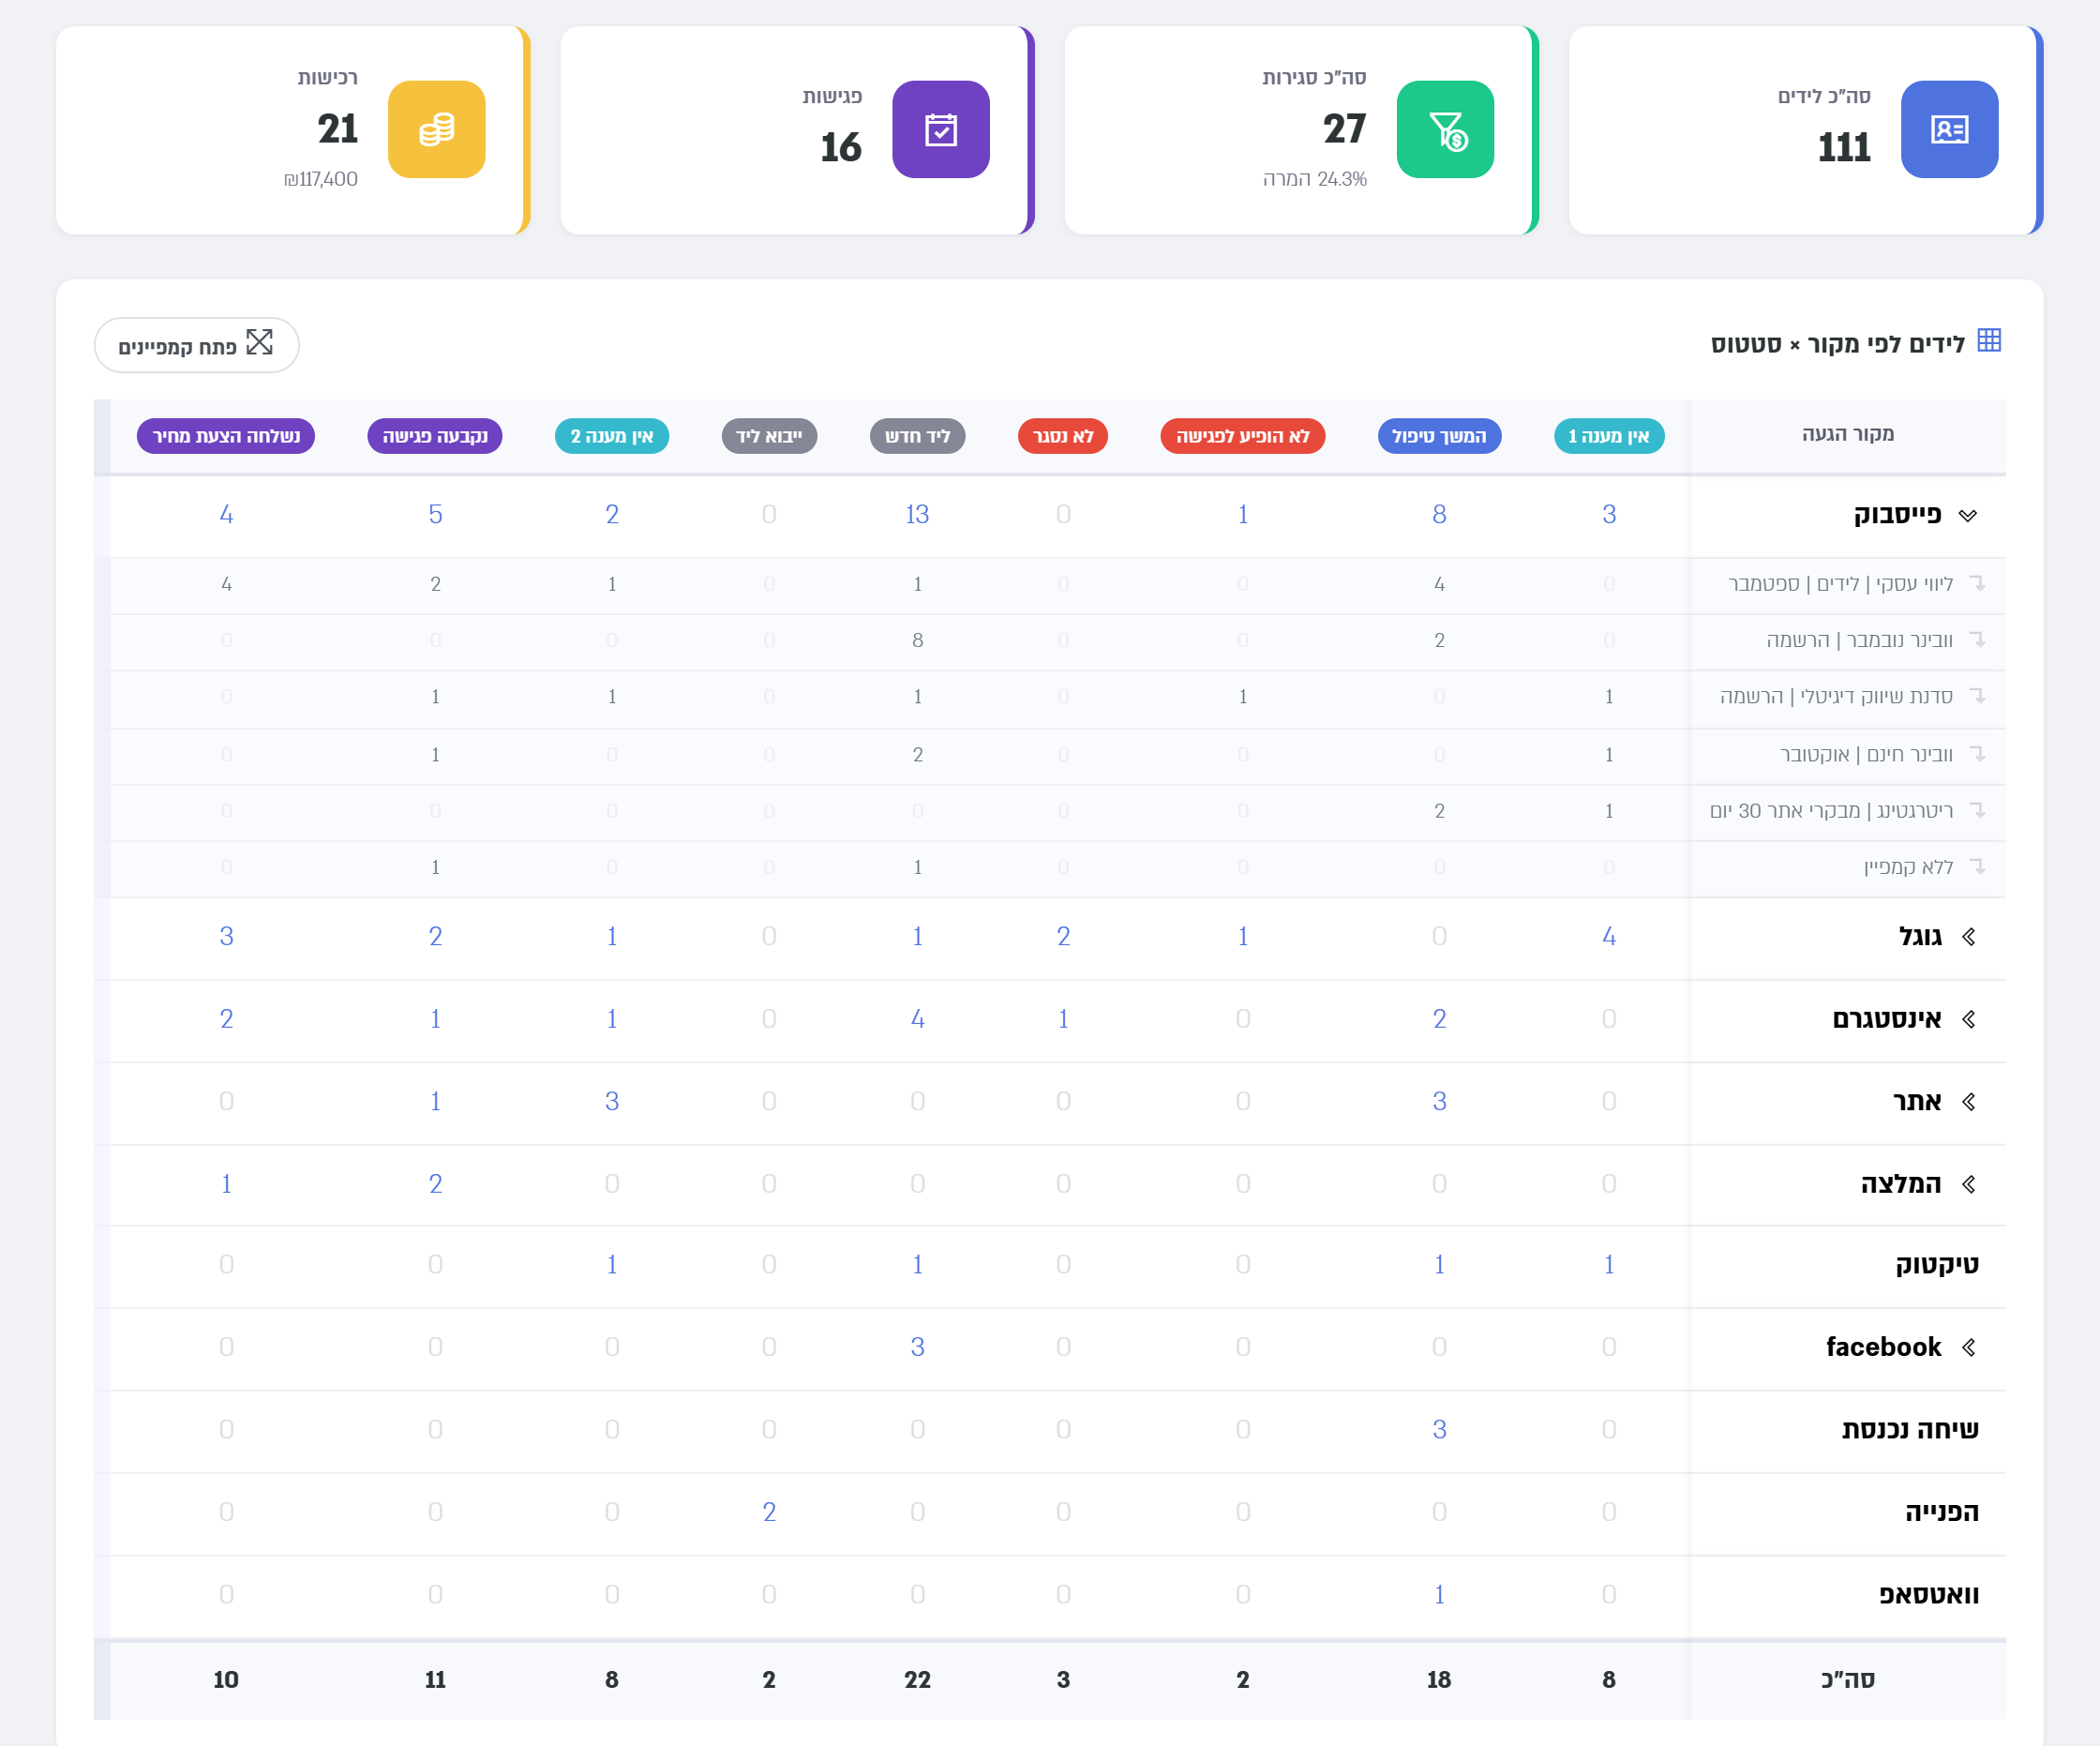Click the expand arrows icon in פתח קמפיינים button
Viewport: 2100px width, 1746px height.
point(260,342)
